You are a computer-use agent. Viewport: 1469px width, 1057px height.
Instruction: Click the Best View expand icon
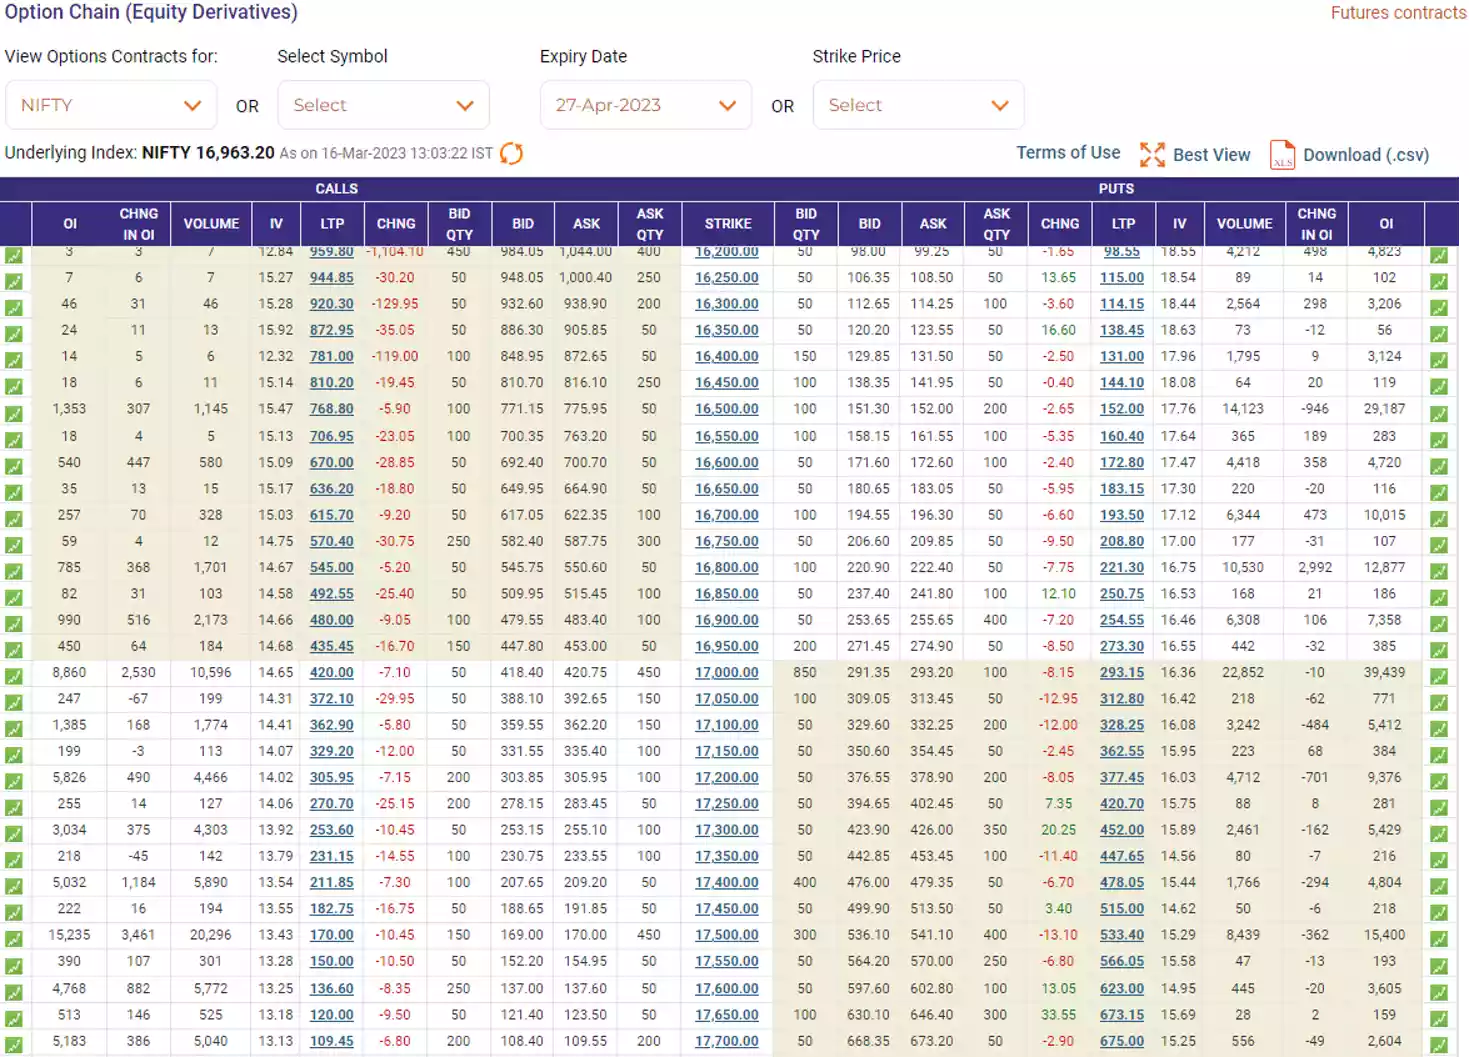(x=1152, y=154)
